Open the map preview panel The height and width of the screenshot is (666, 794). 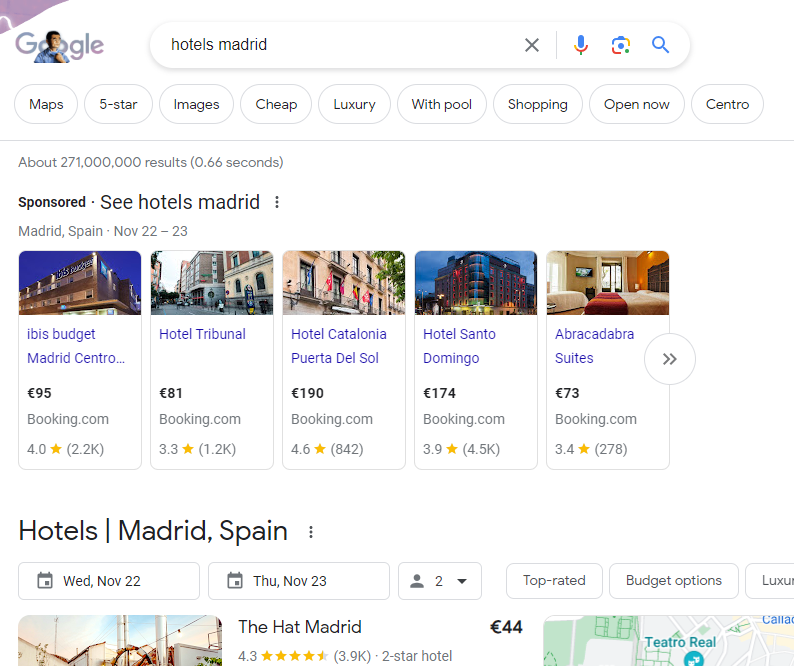(668, 640)
